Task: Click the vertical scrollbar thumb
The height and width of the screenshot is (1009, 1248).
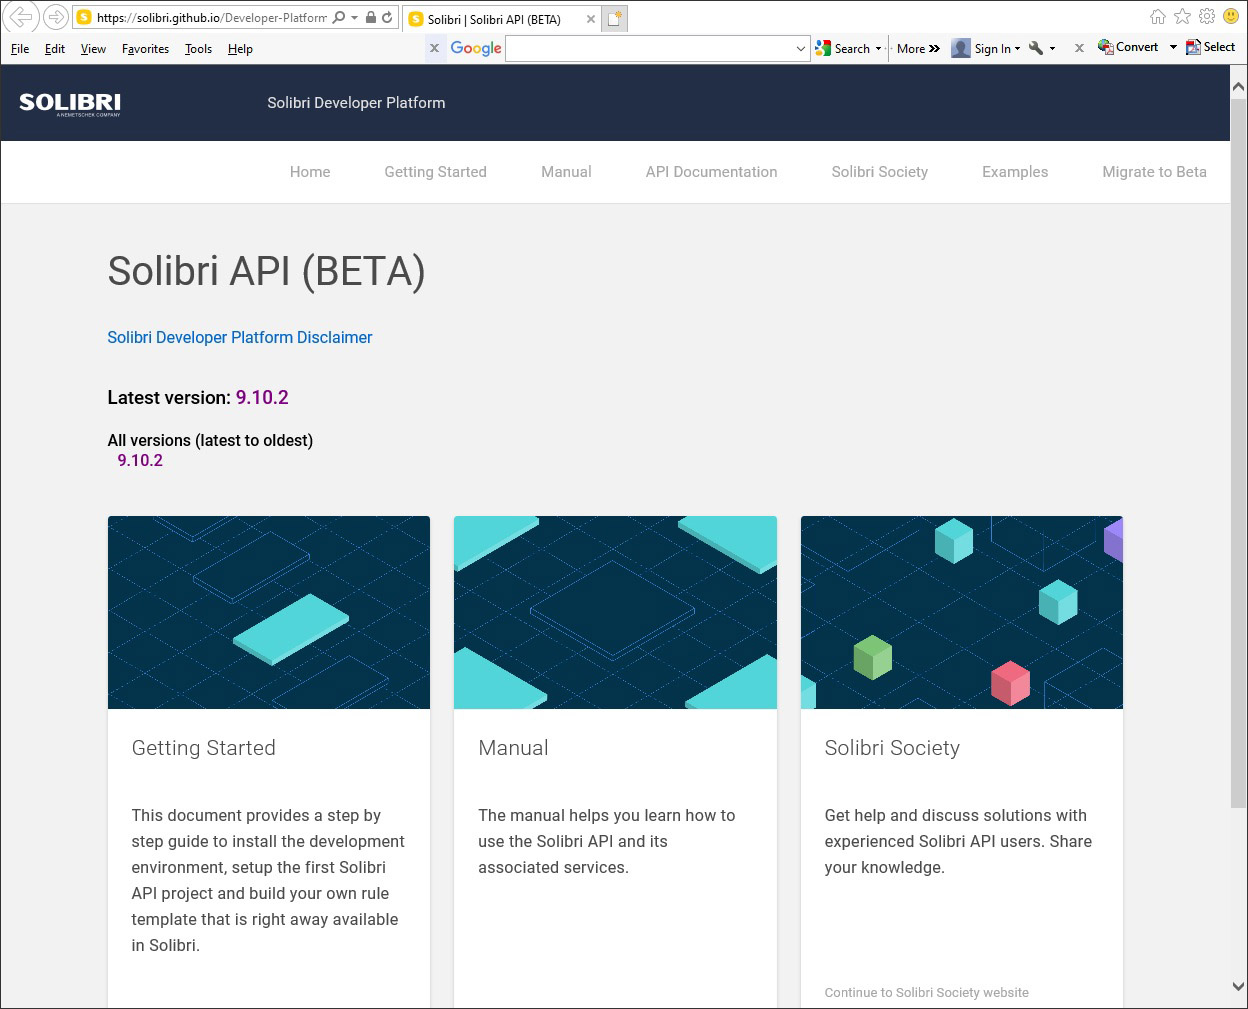Action: tap(1239, 452)
